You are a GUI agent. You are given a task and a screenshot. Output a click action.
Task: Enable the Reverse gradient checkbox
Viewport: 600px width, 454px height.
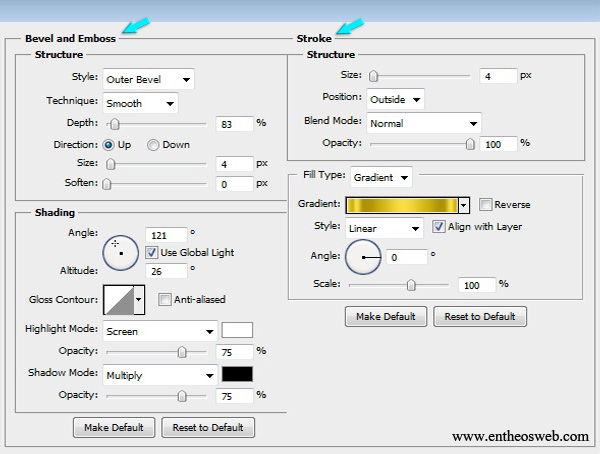point(486,205)
